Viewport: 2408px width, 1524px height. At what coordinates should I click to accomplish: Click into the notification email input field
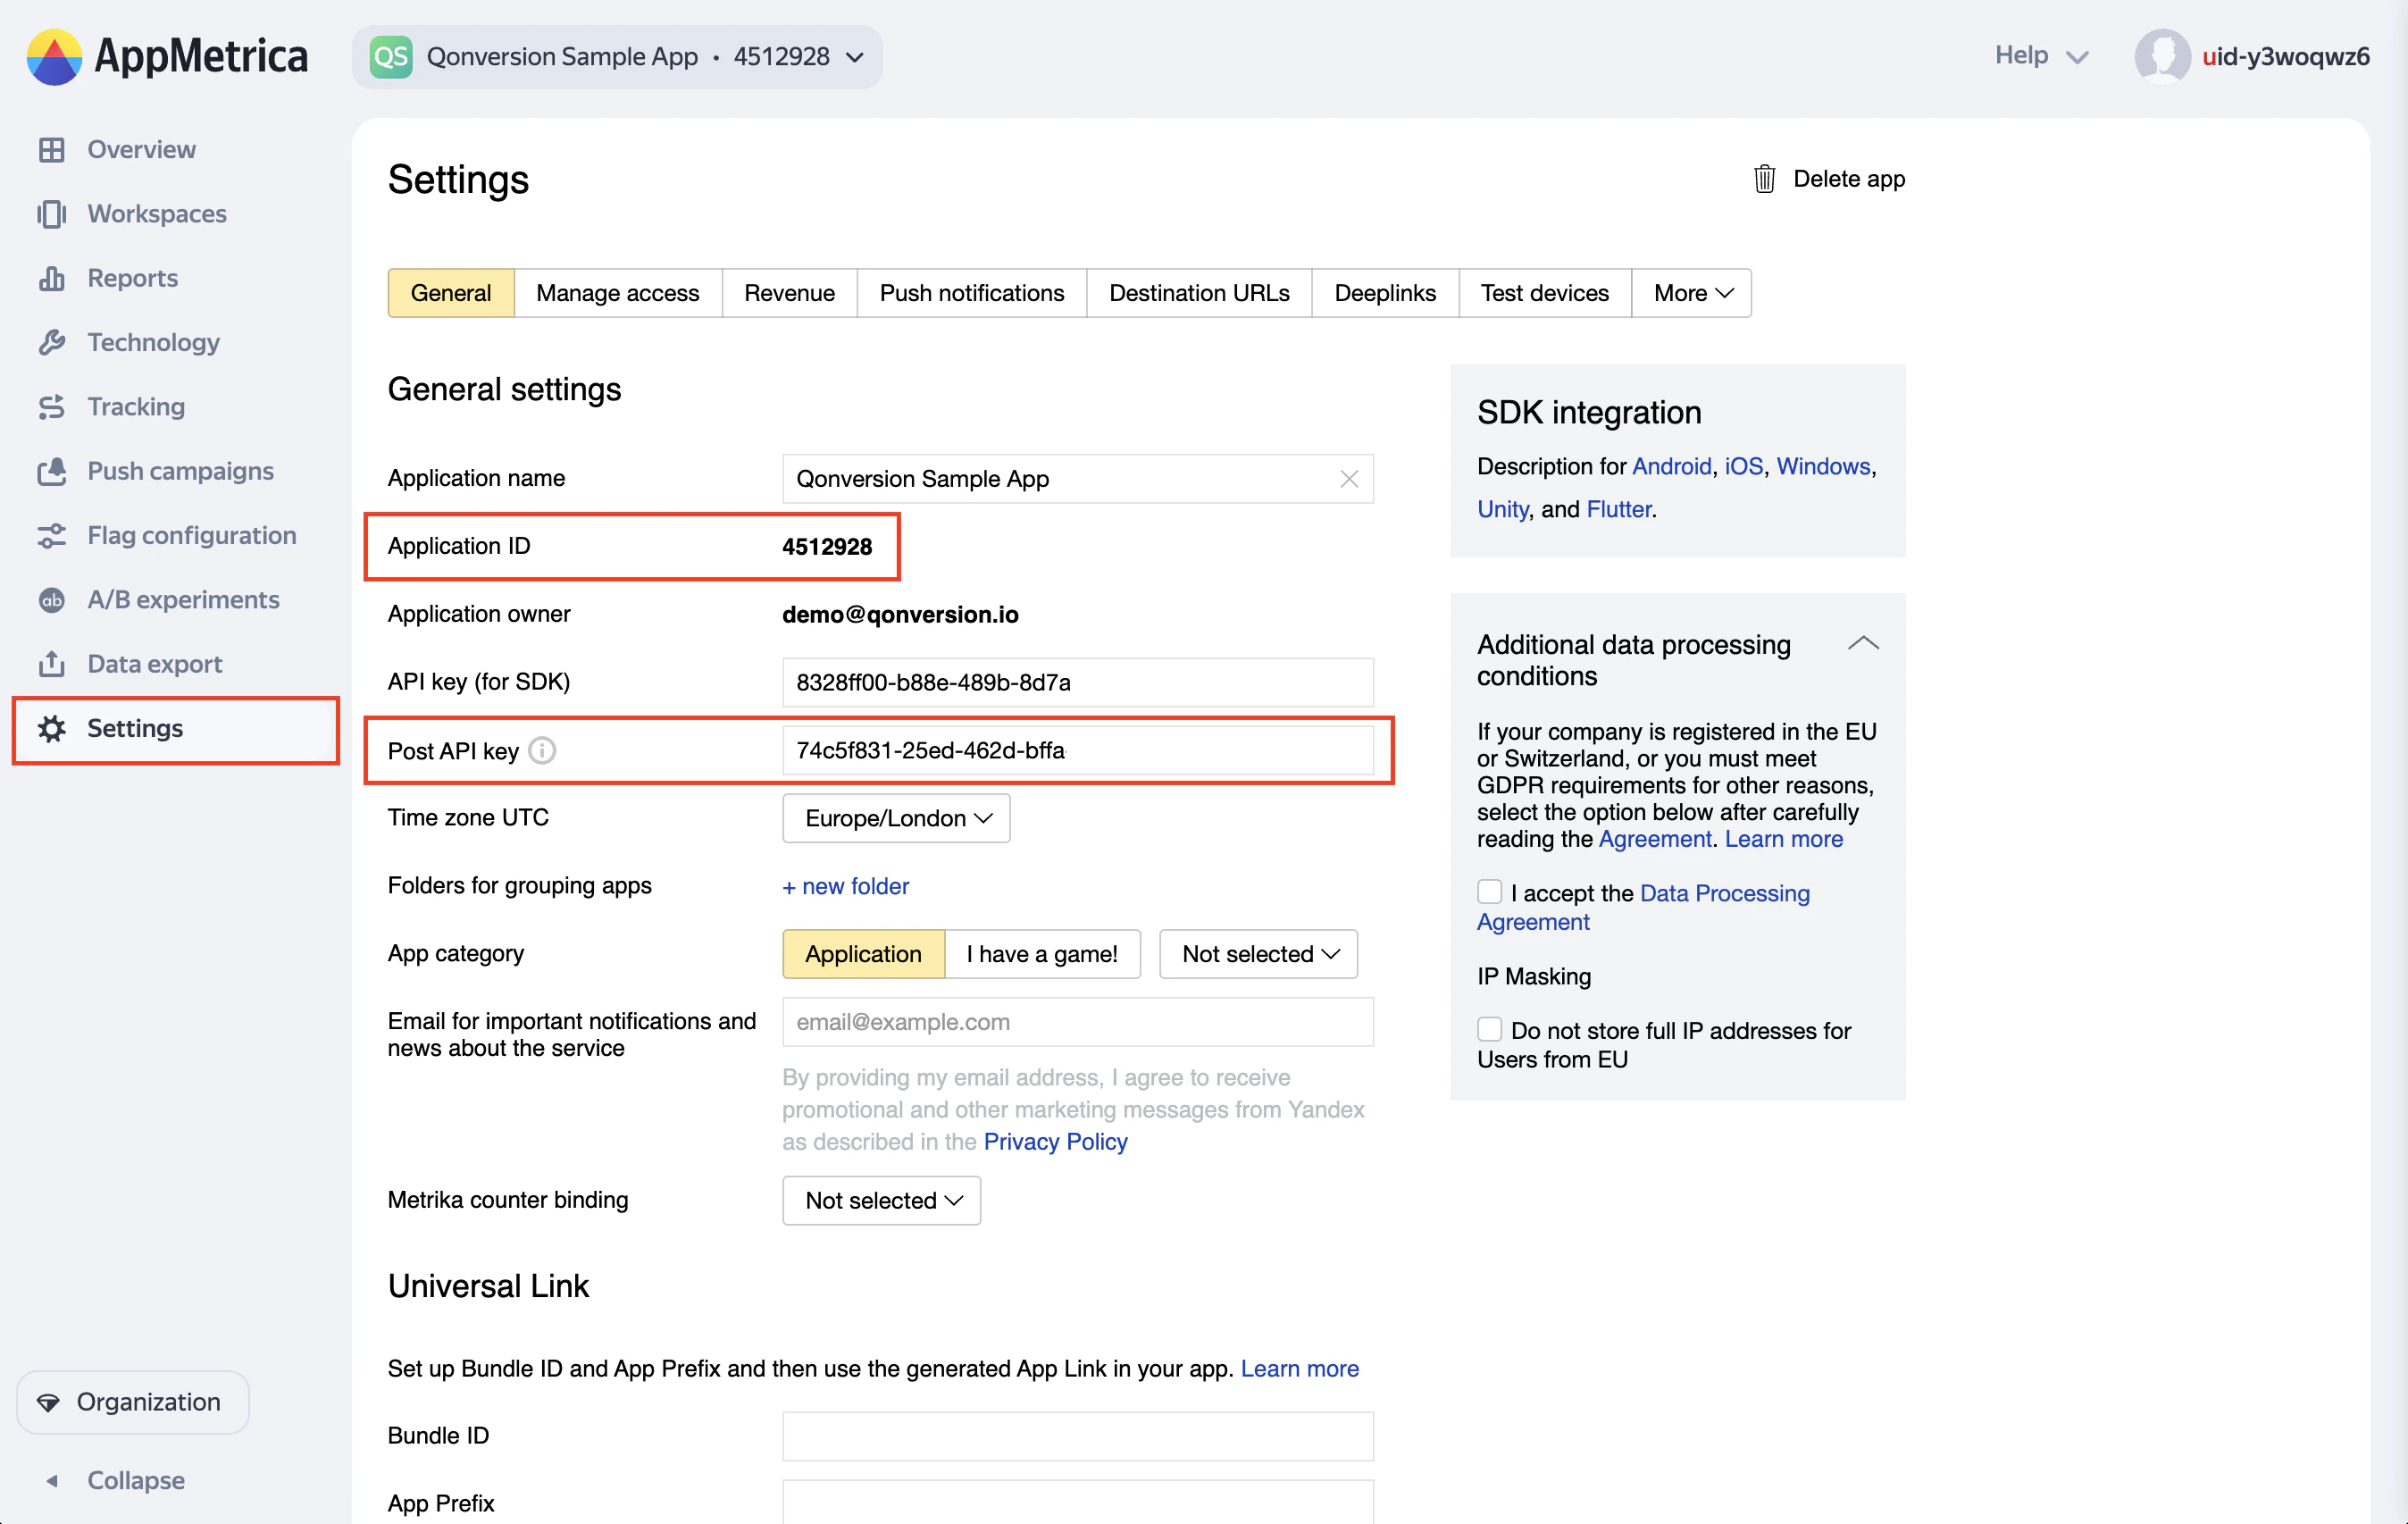click(1077, 1022)
